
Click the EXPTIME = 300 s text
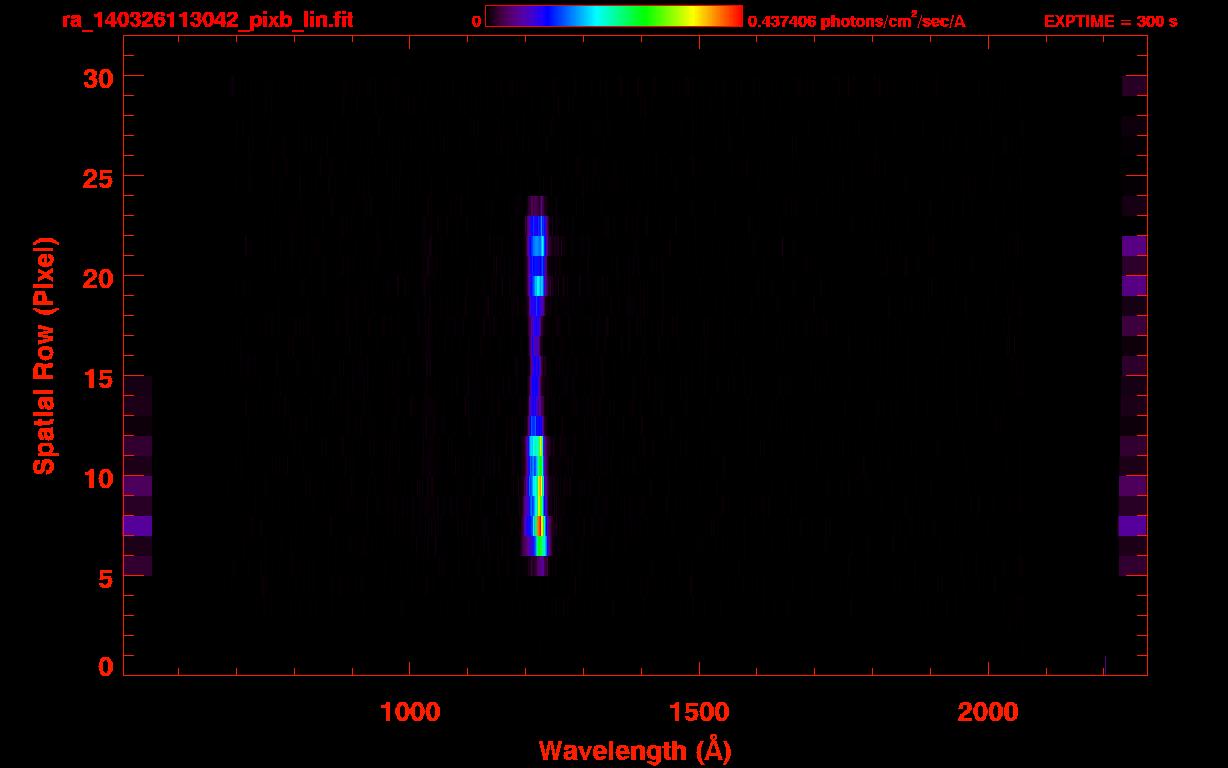click(x=1110, y=21)
